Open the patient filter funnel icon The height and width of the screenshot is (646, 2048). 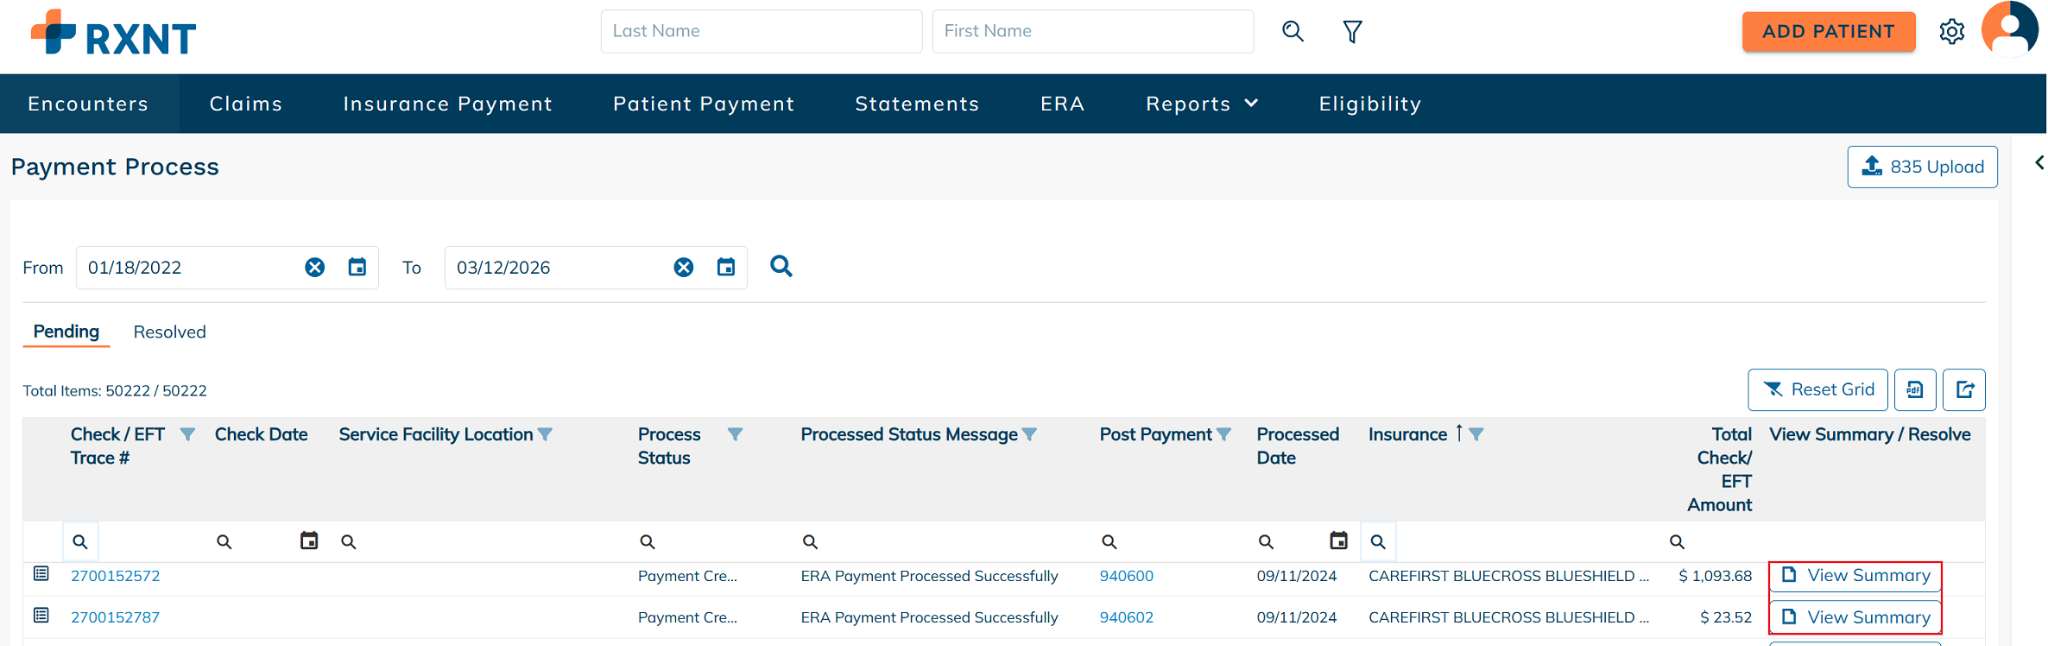pos(1352,32)
